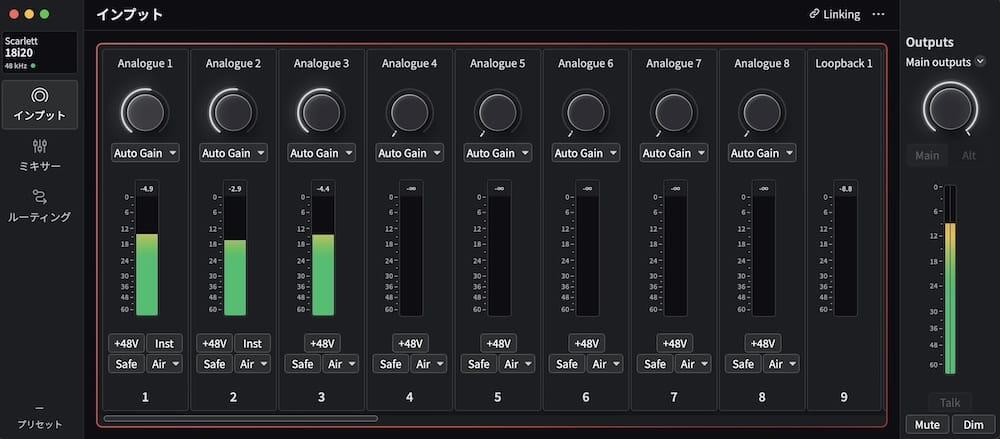The image size is (1000, 439).
Task: Click the Linking chain icon button
Action: [834, 14]
